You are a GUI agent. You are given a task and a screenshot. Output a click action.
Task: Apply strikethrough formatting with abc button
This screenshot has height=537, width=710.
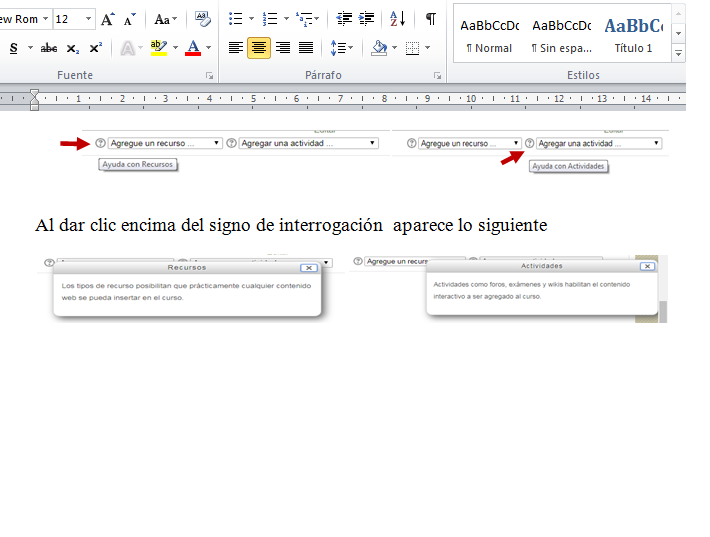click(x=48, y=48)
